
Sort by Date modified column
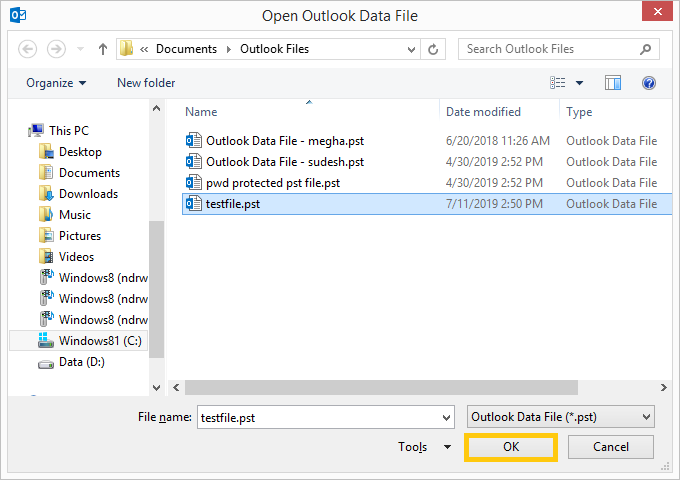484,112
